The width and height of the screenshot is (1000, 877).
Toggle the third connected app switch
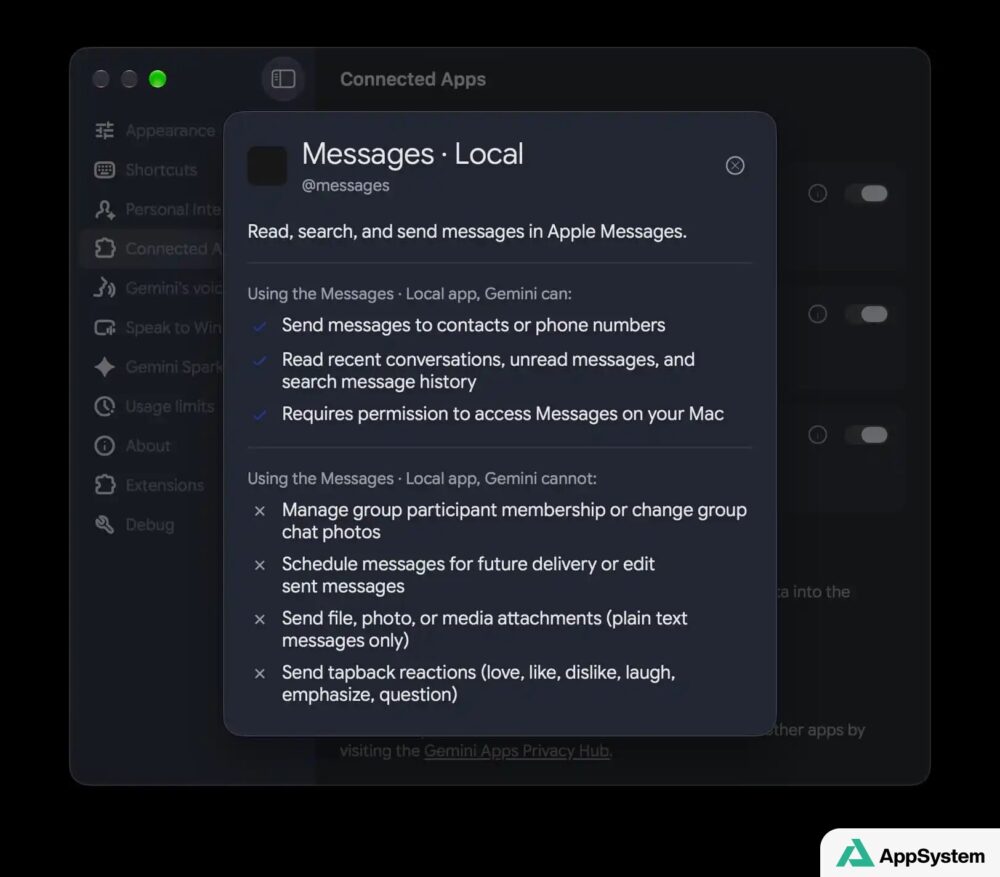867,435
